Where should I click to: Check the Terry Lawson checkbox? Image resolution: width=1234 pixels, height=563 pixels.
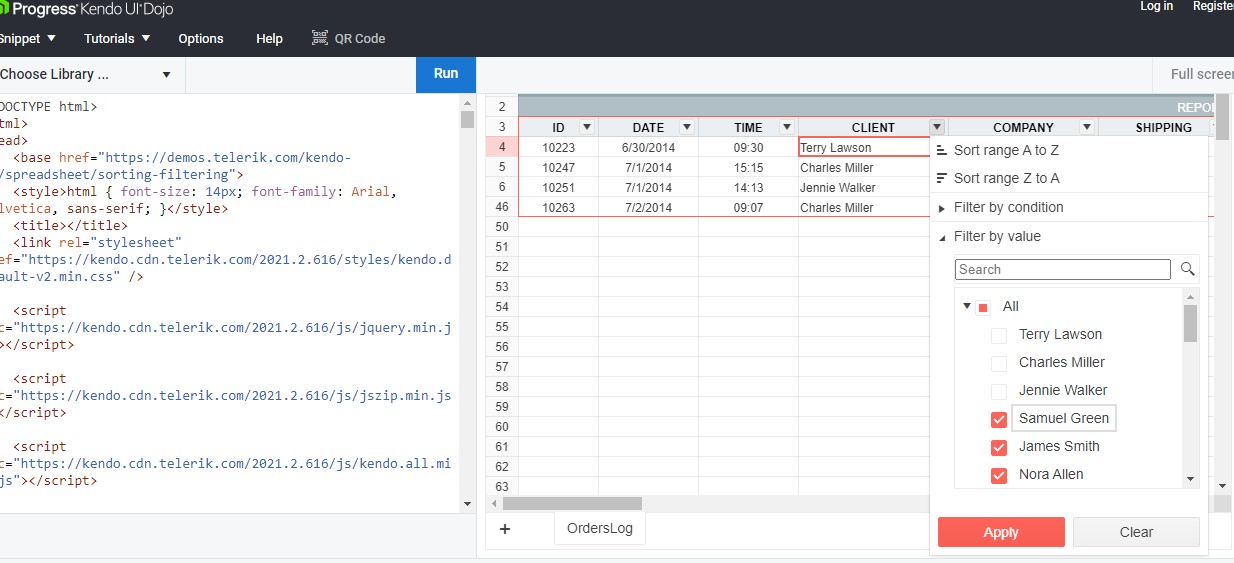[x=998, y=335]
